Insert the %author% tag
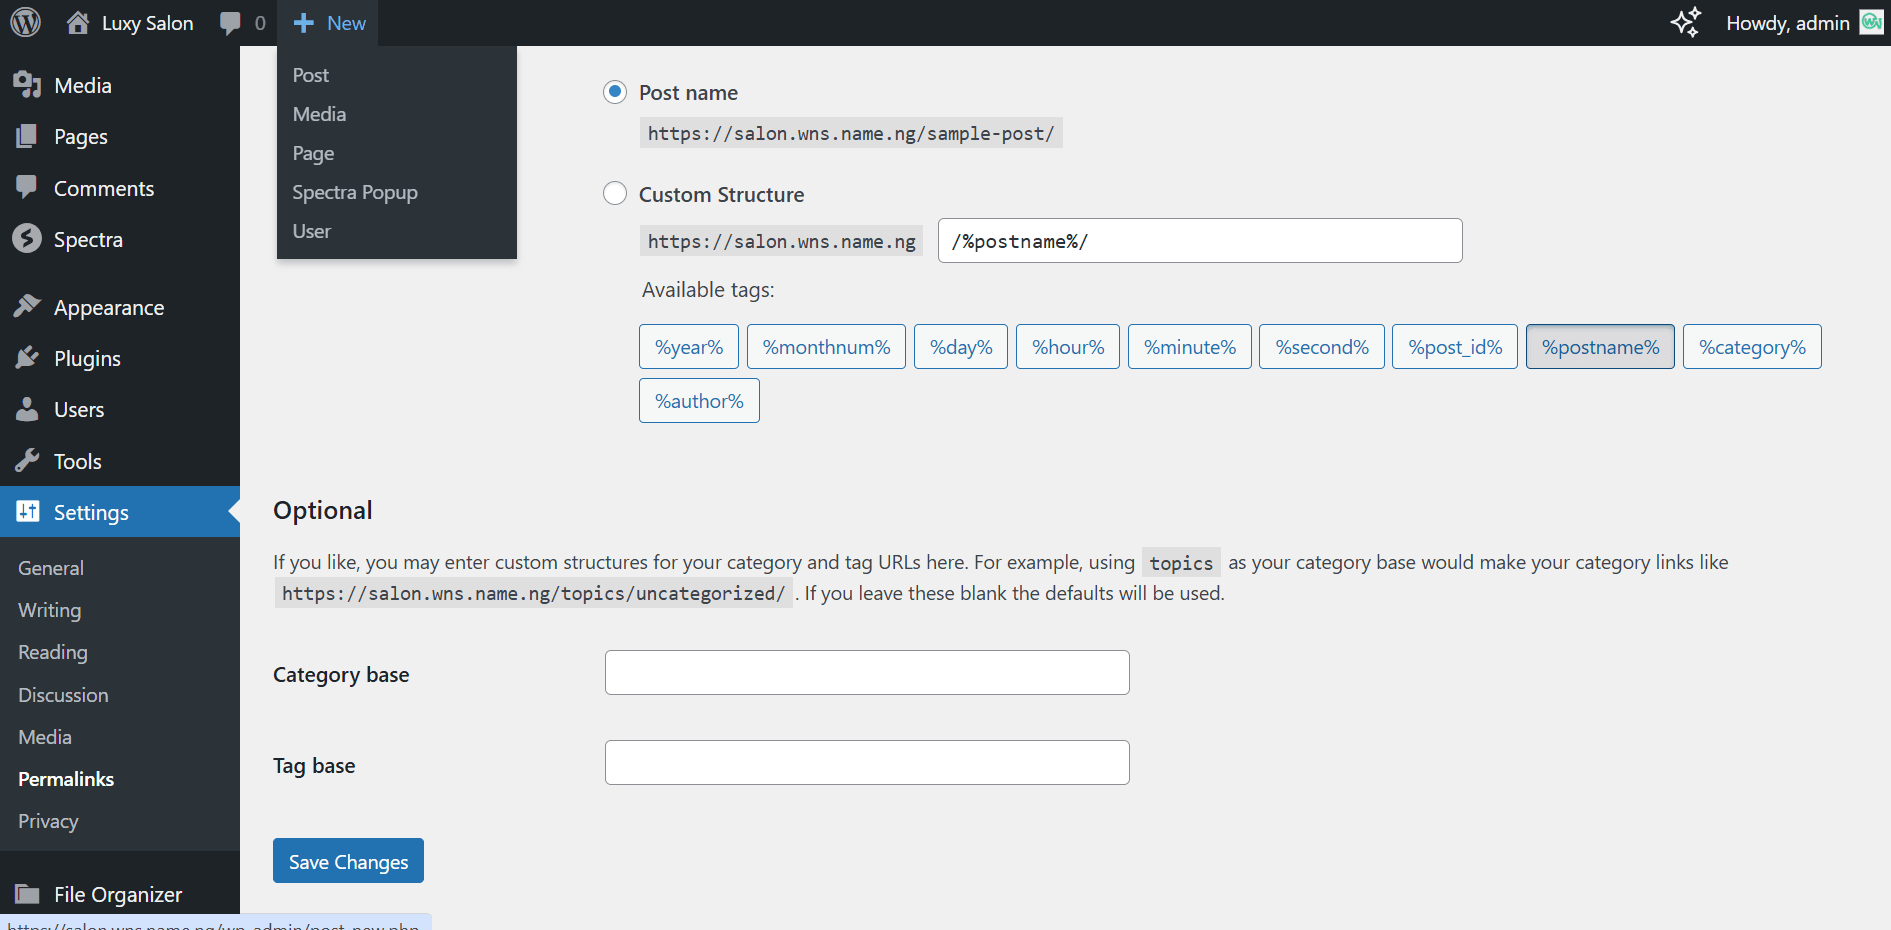Screen dimensions: 1891x930 click(x=699, y=401)
